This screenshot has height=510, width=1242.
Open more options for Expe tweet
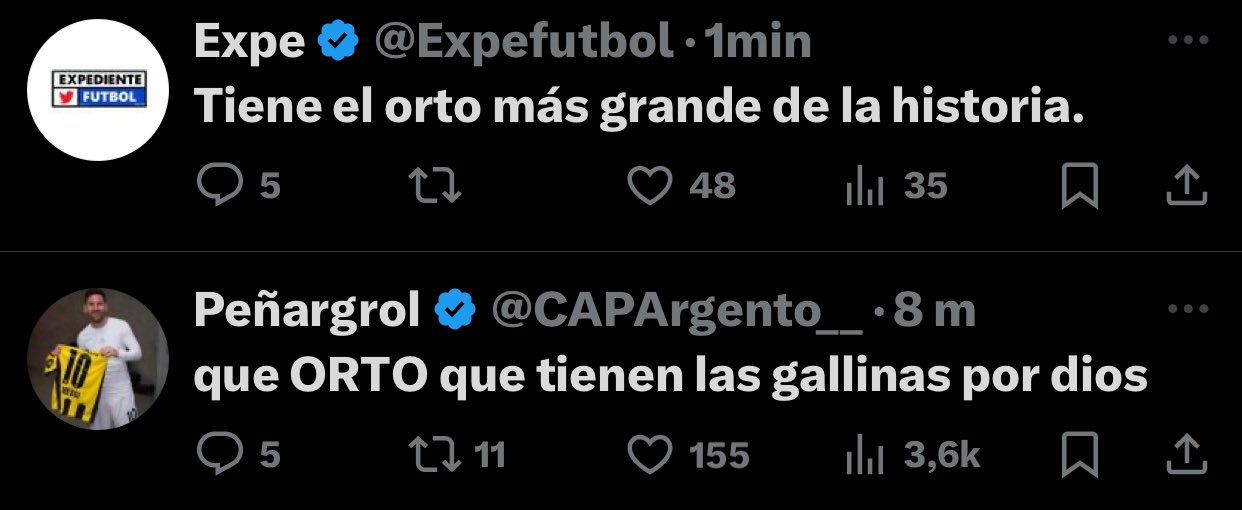(x=1188, y=41)
